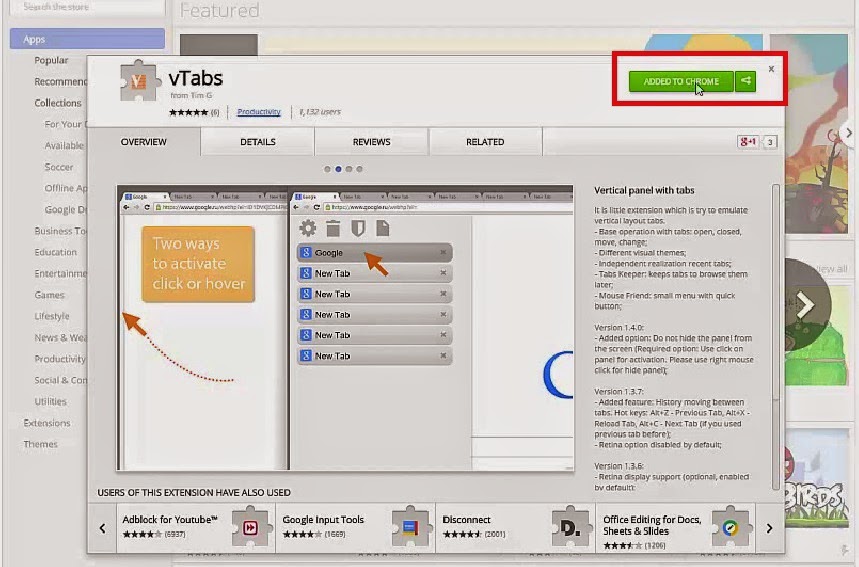The width and height of the screenshot is (859, 567).
Task: Click the vTabs puzzle-piece extension icon
Action: (x=138, y=81)
